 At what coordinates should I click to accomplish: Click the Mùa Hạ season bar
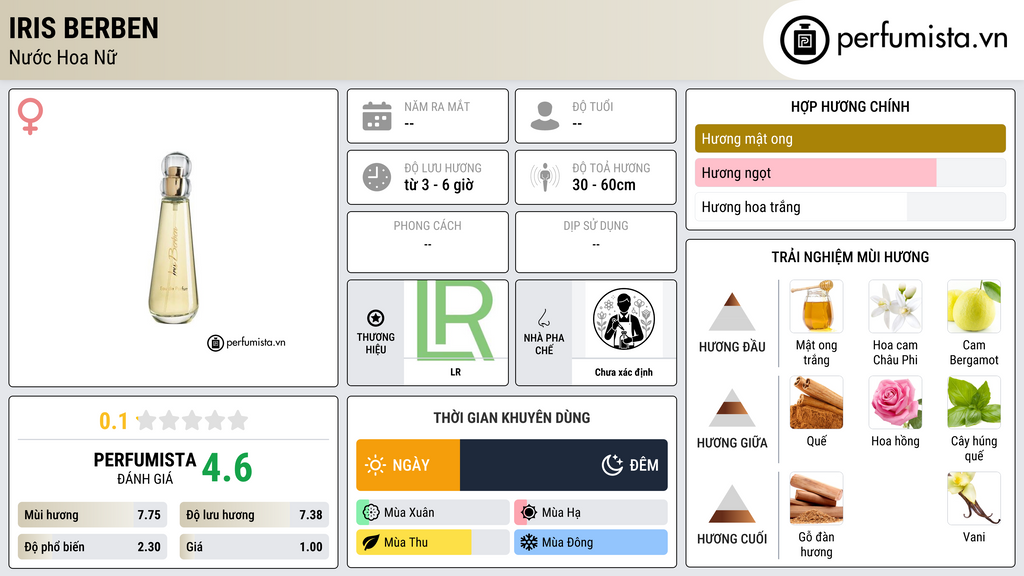point(591,512)
